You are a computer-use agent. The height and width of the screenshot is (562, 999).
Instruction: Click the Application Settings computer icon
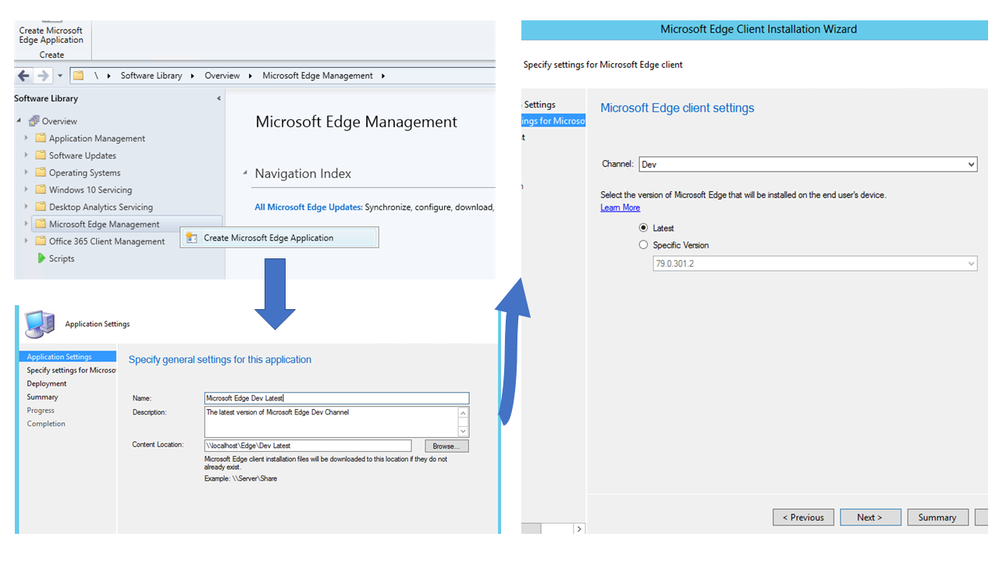point(40,324)
